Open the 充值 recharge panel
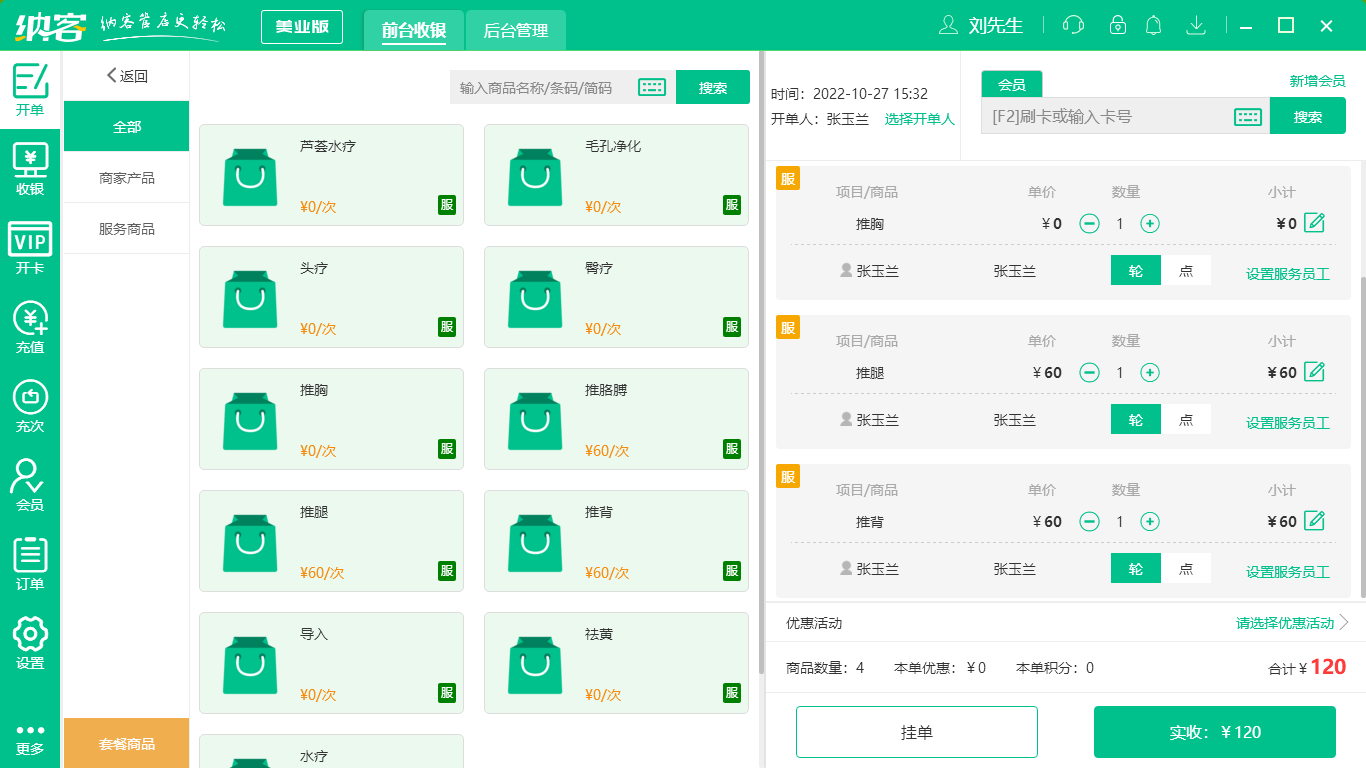Viewport: 1366px width, 768px height. tap(29, 324)
